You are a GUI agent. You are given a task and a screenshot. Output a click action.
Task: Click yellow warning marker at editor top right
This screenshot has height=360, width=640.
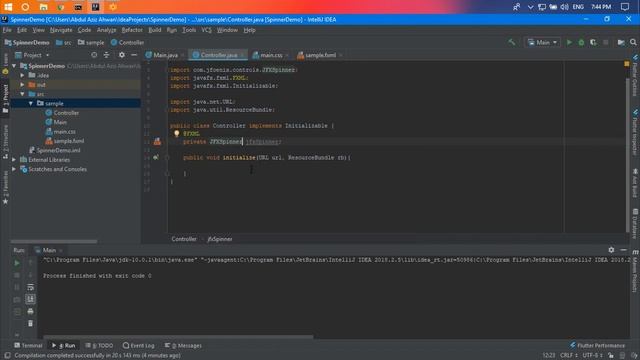click(x=627, y=64)
